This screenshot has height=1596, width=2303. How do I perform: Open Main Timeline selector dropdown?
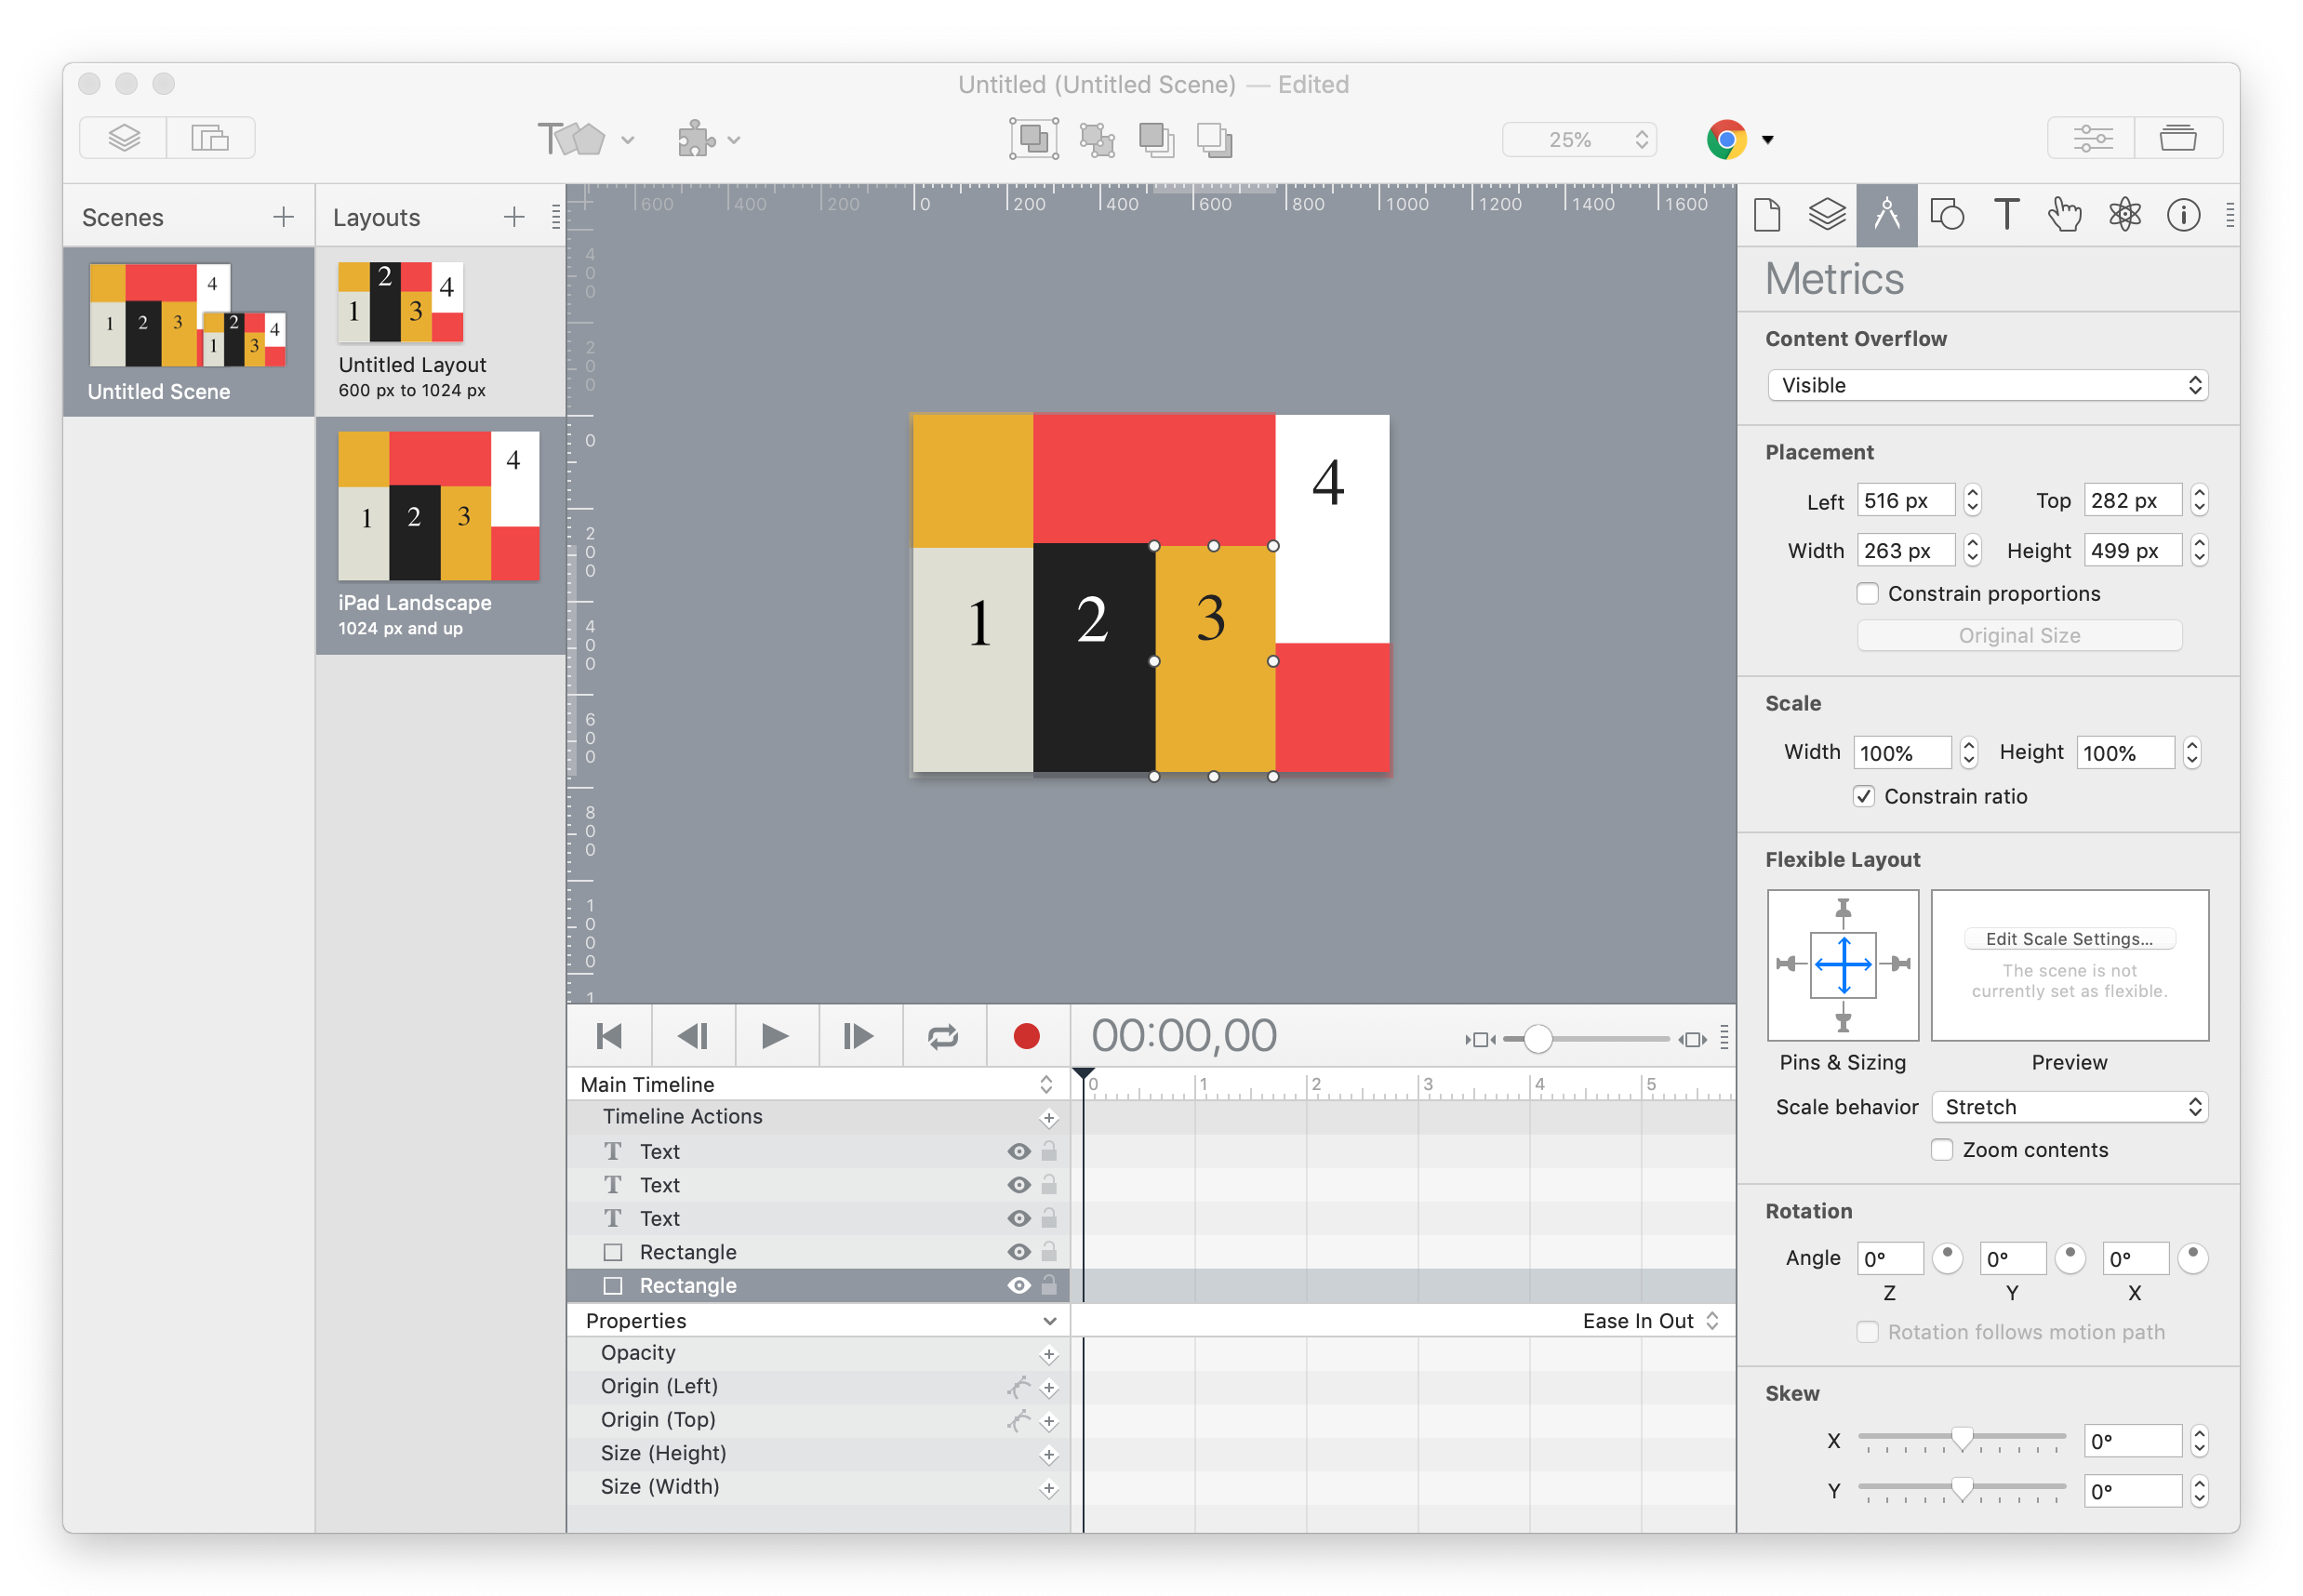[816, 1085]
